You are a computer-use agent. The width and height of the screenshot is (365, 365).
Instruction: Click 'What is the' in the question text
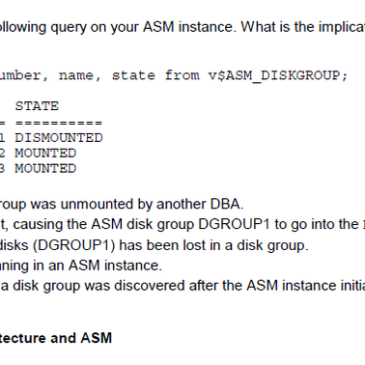pyautogui.click(x=278, y=27)
